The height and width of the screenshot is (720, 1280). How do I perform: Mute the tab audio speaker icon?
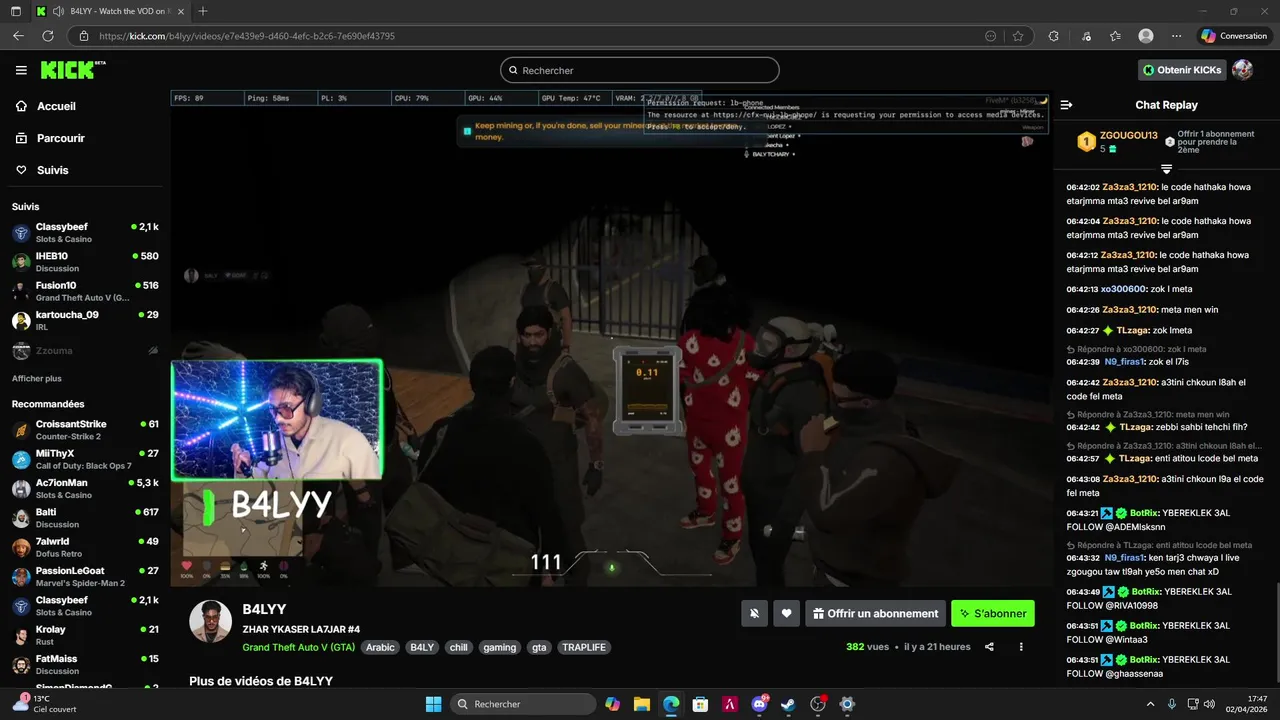59,11
